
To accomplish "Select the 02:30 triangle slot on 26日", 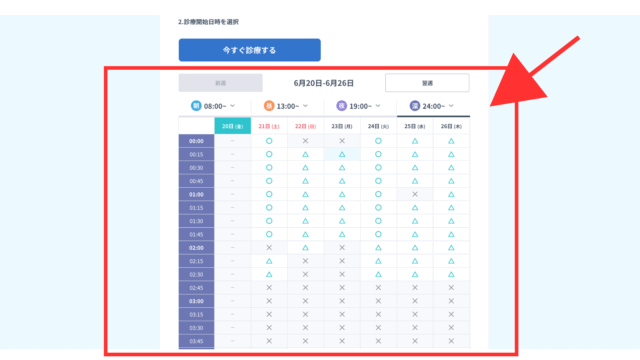I will [x=451, y=274].
